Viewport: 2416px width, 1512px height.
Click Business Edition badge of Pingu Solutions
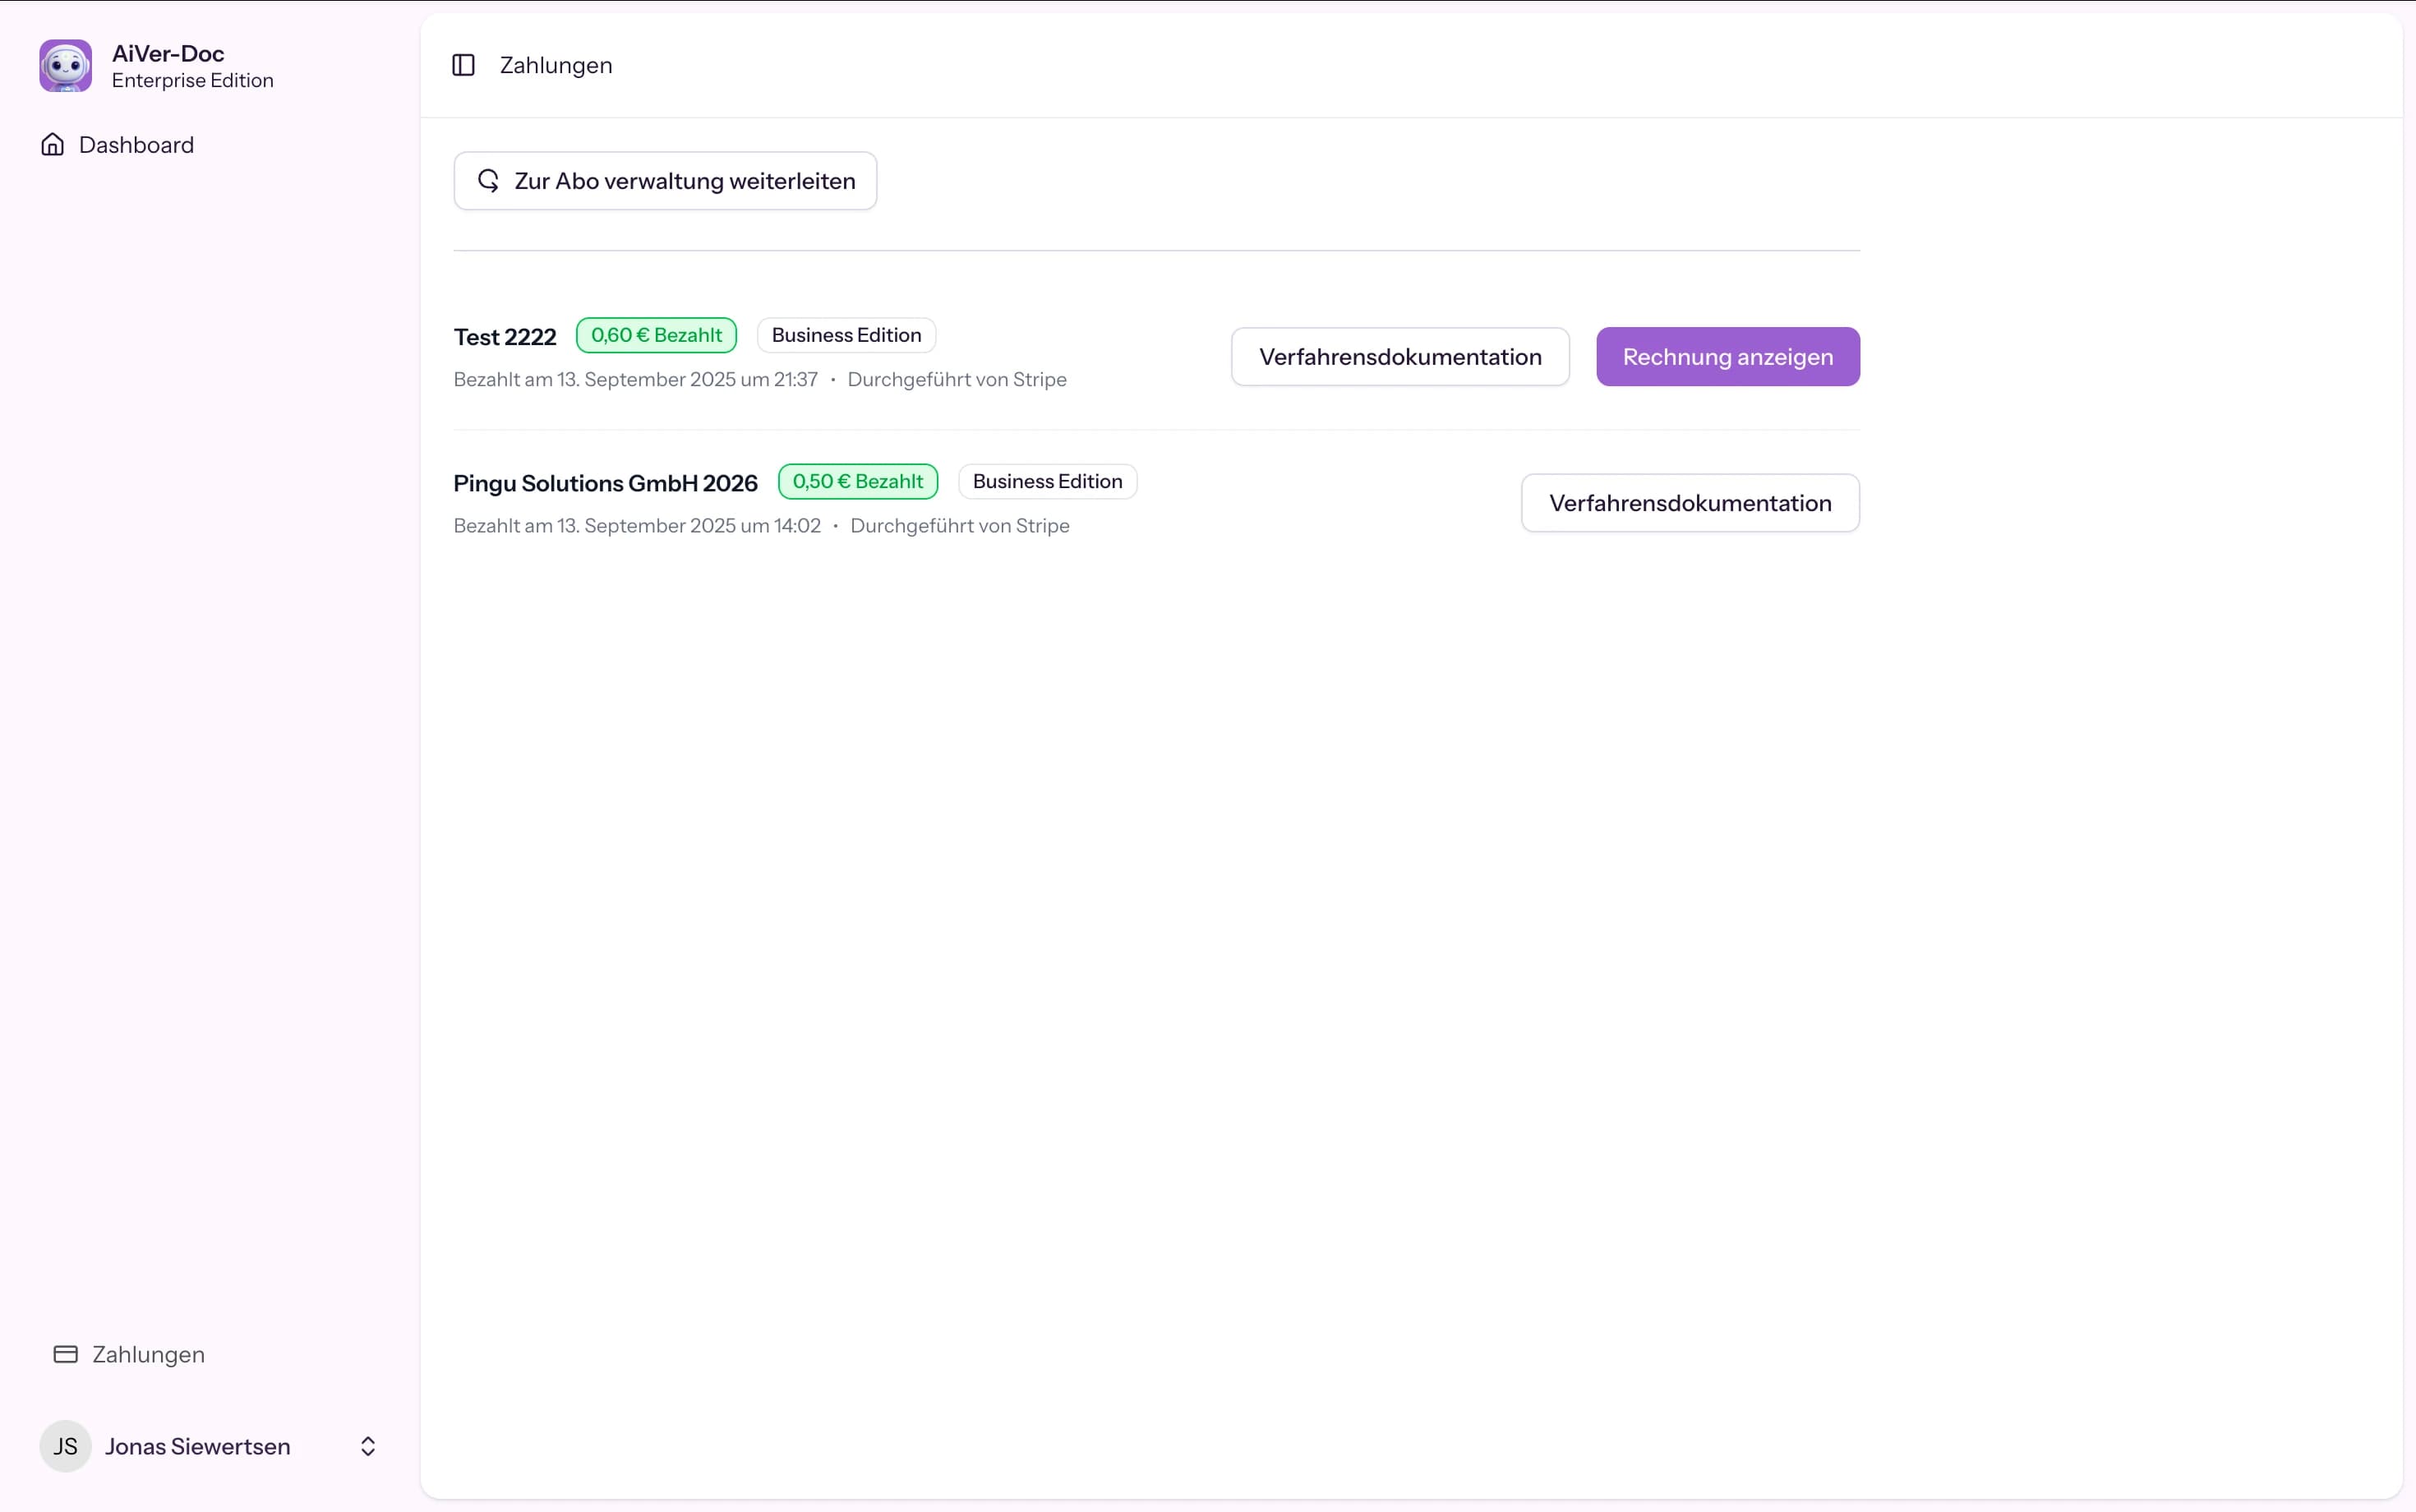pyautogui.click(x=1047, y=481)
